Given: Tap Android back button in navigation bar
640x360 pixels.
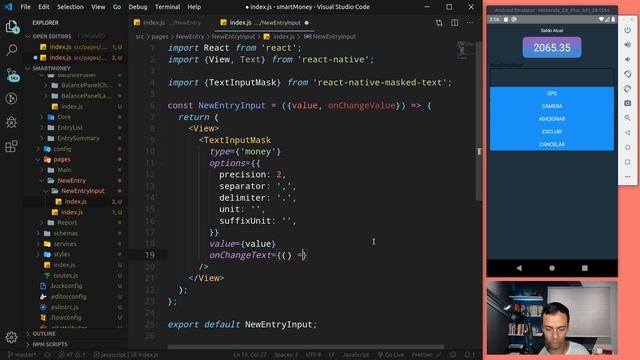Looking at the screenshot, I should coord(519,268).
